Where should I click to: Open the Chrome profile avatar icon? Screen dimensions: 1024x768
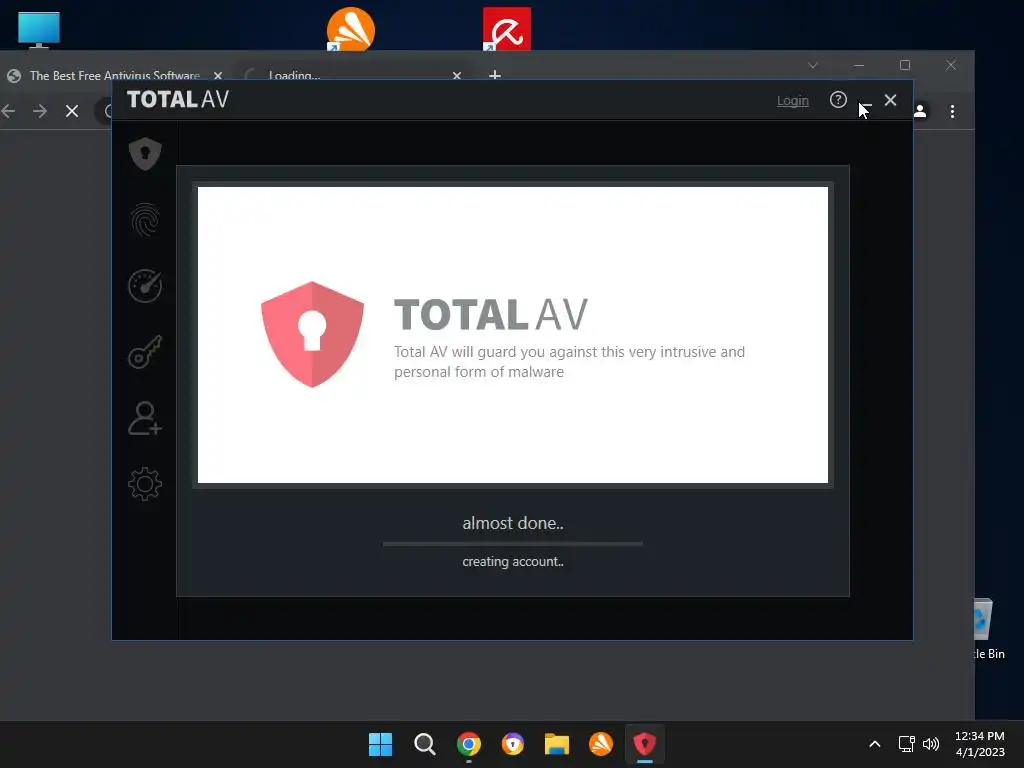tap(920, 111)
